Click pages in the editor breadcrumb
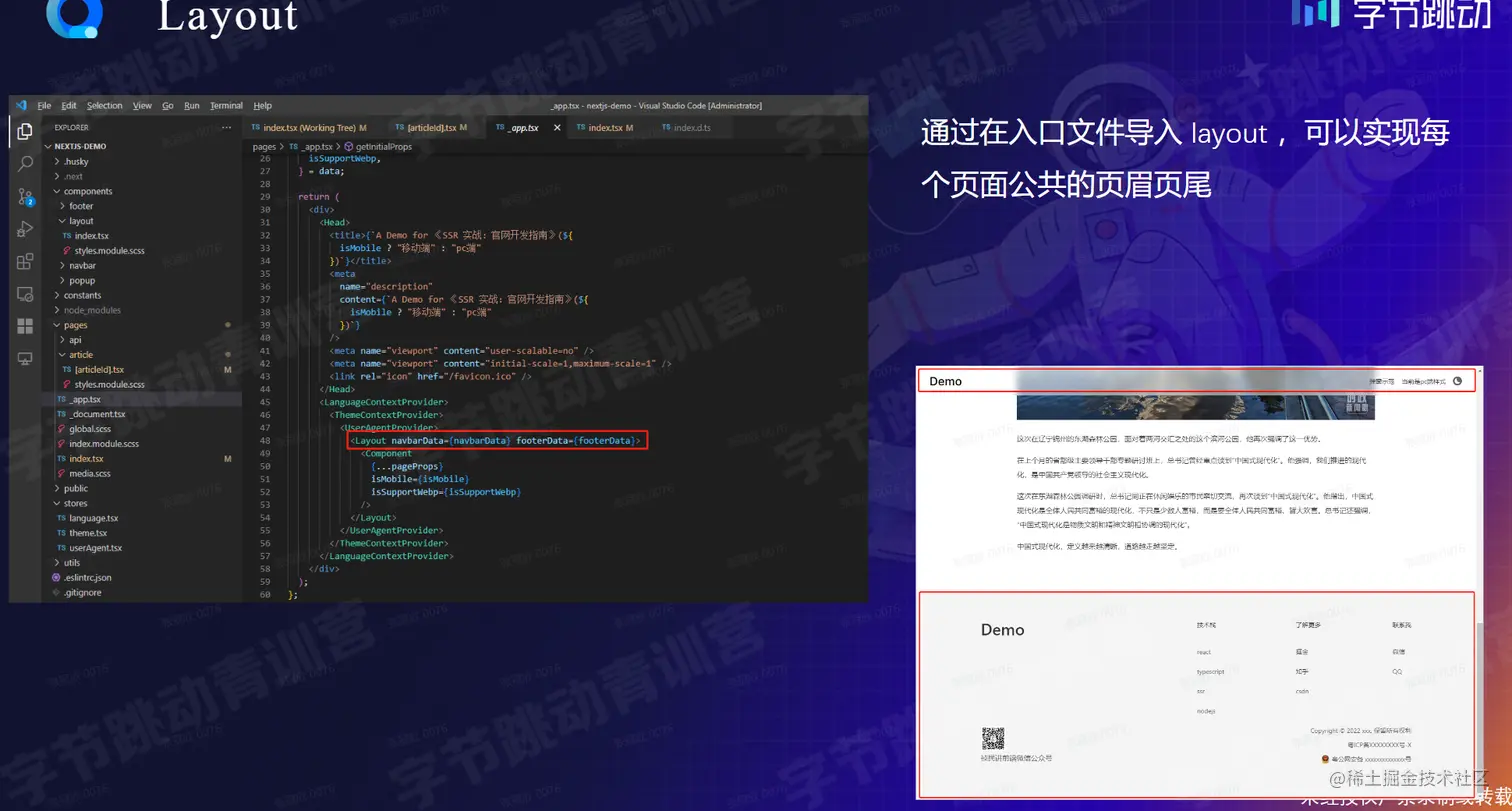The height and width of the screenshot is (811, 1512). 264,146
